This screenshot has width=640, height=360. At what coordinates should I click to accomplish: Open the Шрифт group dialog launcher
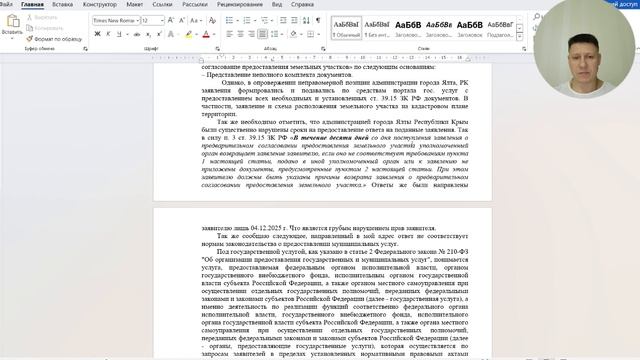[218, 49]
